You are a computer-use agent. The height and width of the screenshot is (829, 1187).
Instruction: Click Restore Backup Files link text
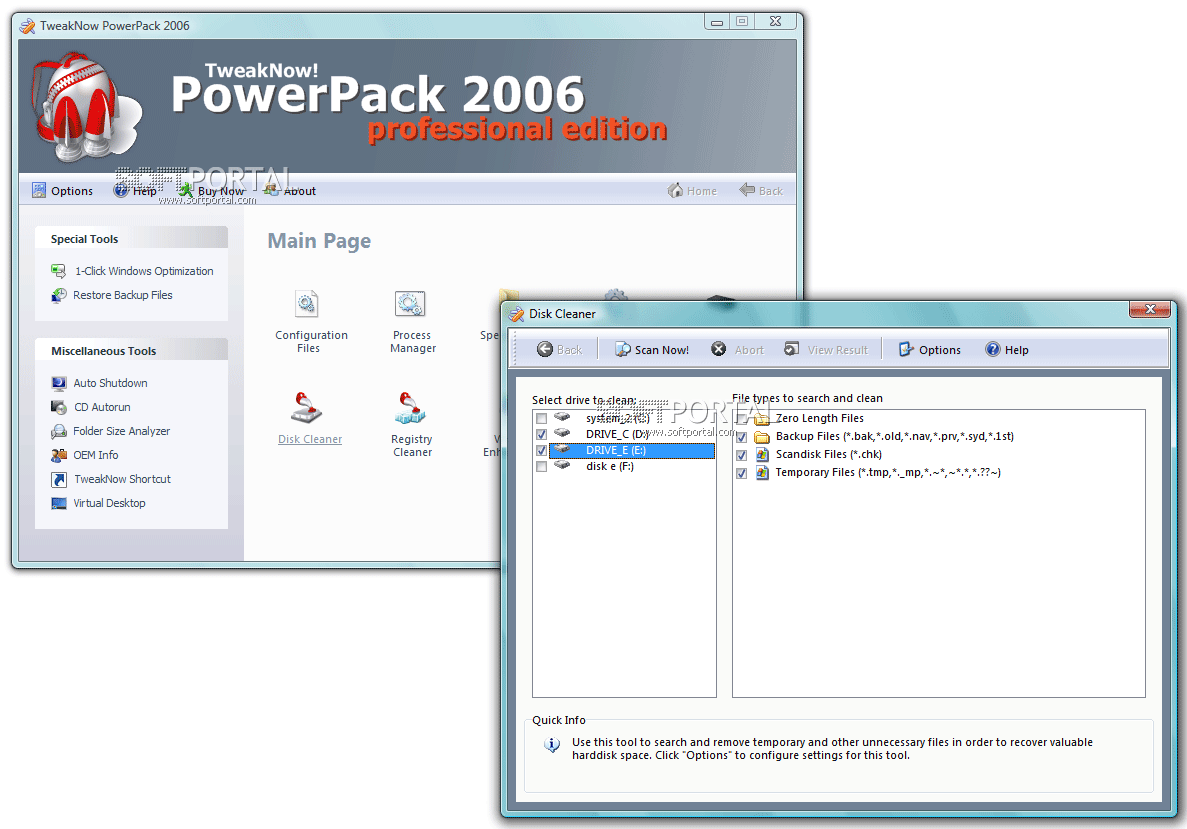tap(123, 295)
